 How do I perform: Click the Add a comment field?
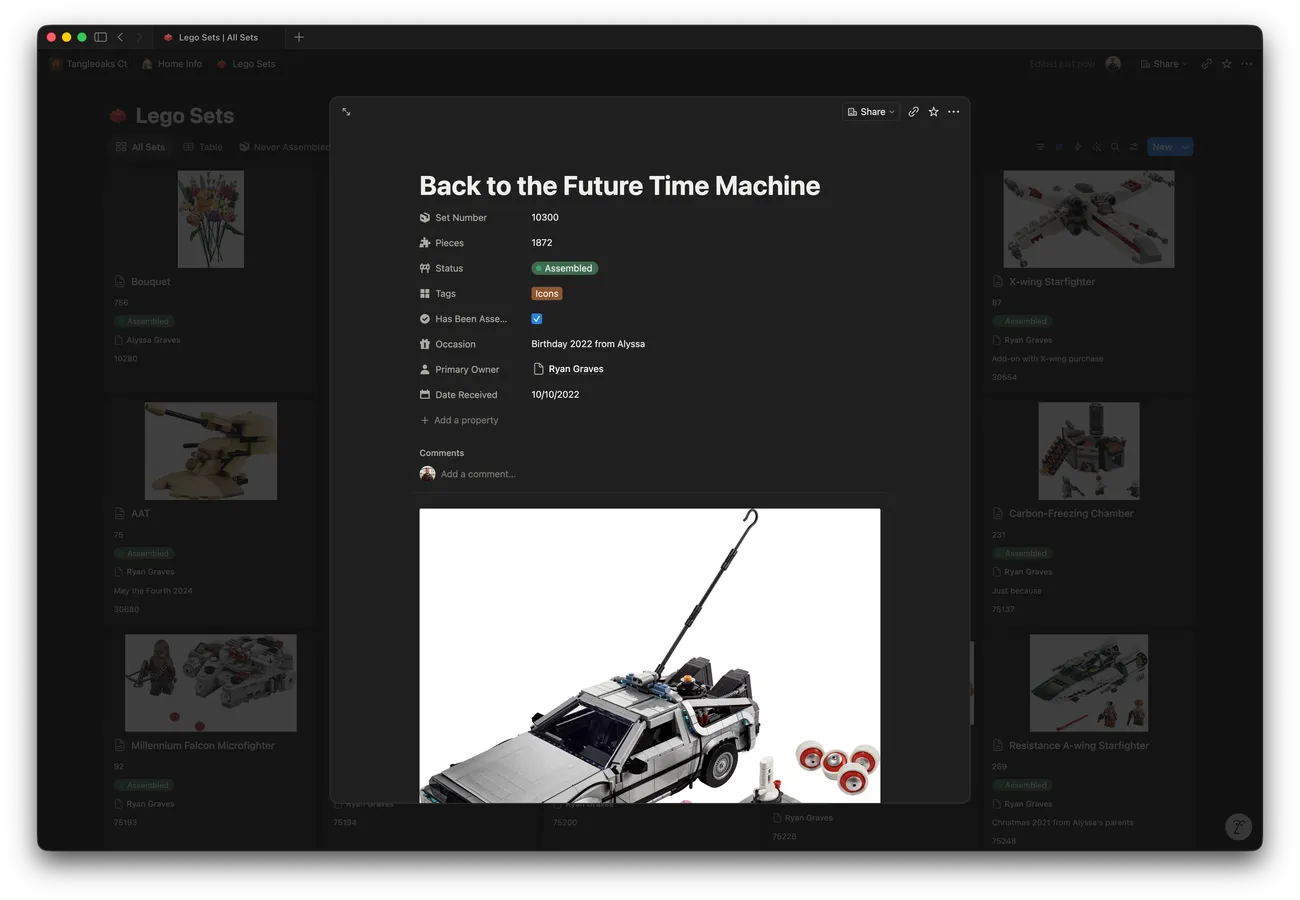[478, 474]
